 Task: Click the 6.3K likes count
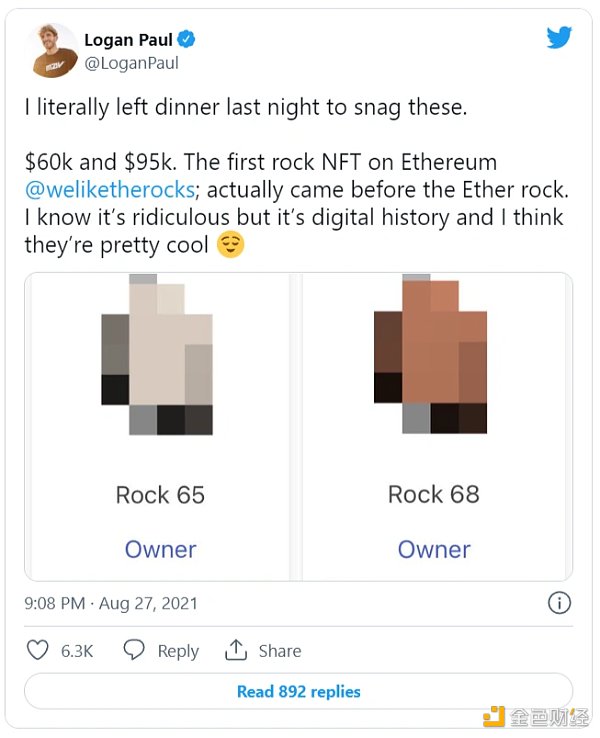click(x=77, y=650)
